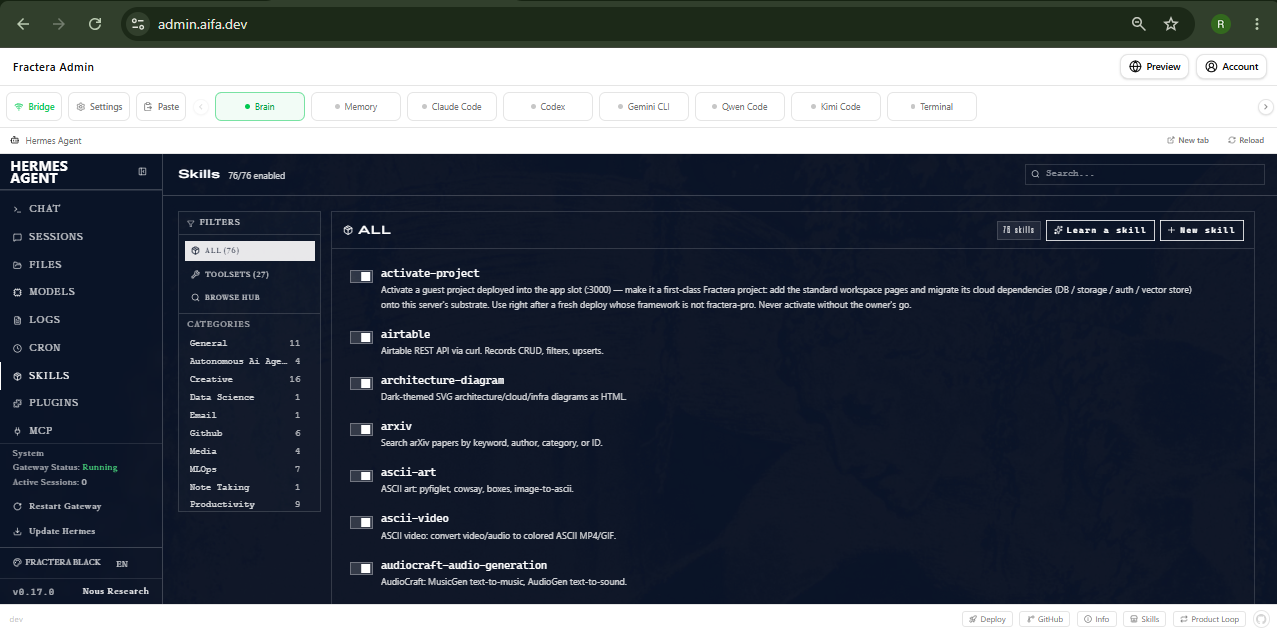The height and width of the screenshot is (630, 1277).
Task: Click the GitHub button in footer
Action: pos(1044,619)
